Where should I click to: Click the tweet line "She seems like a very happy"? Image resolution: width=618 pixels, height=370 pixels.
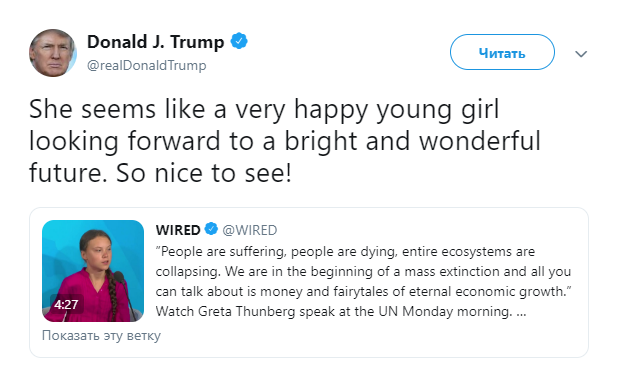[200, 109]
